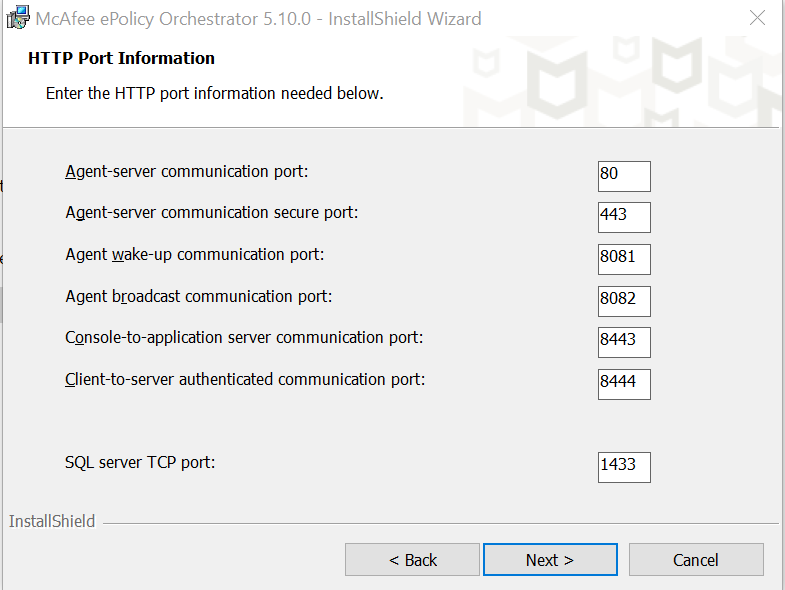
Task: Click the Agent wake-up communication port label
Action: tap(195, 254)
